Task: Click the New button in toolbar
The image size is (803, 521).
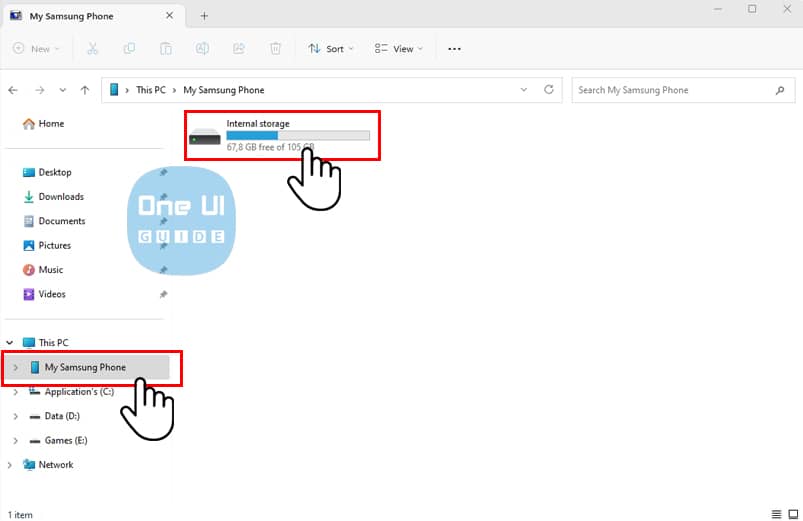Action: [x=36, y=48]
